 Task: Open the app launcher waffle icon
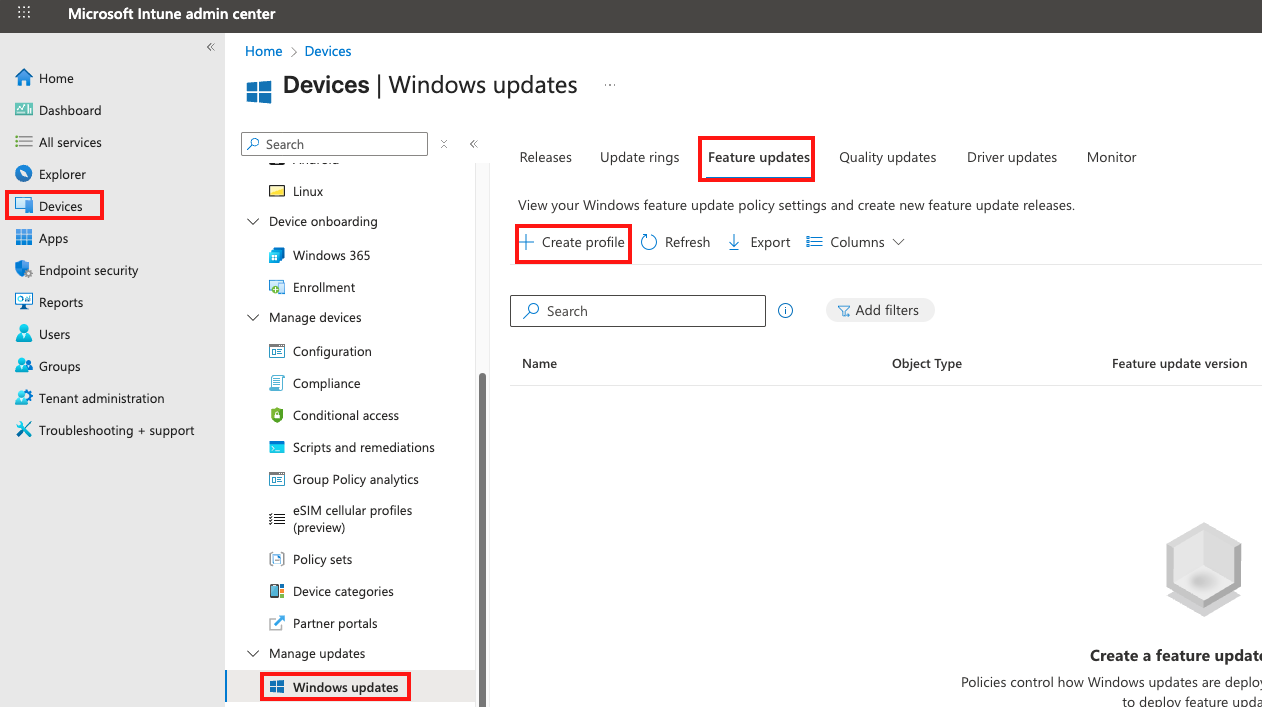point(24,14)
